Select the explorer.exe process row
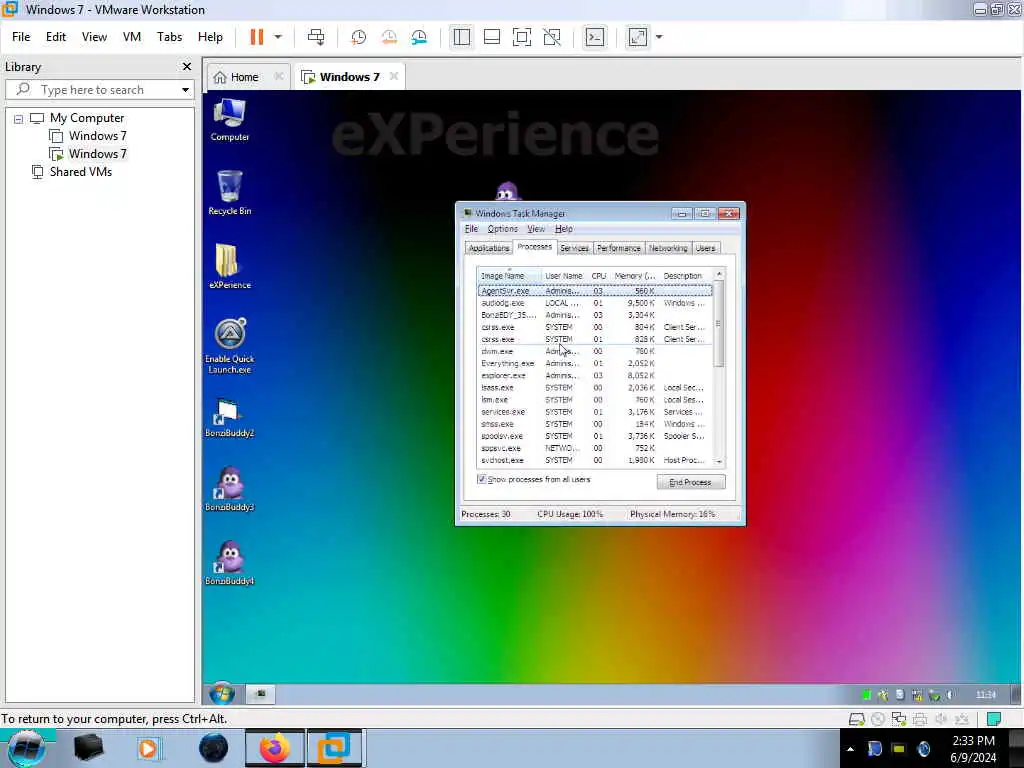The width and height of the screenshot is (1024, 768). 595,376
